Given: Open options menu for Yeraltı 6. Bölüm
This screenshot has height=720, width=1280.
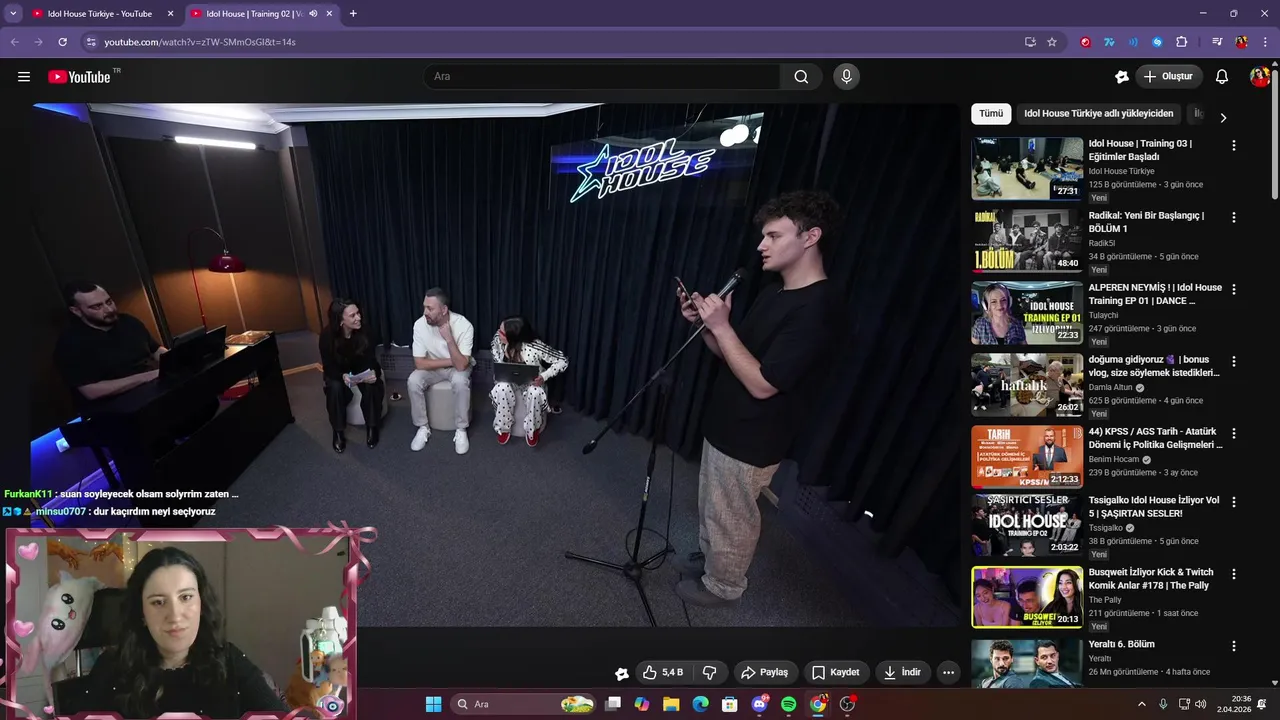Looking at the screenshot, I should [1233, 646].
